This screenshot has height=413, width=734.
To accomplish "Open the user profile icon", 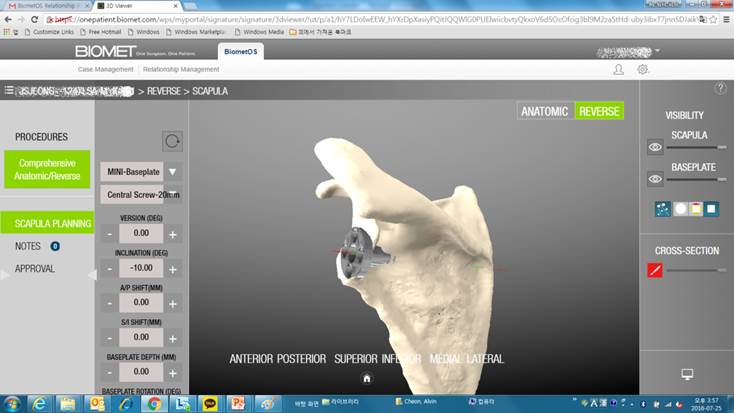I will tap(618, 69).
